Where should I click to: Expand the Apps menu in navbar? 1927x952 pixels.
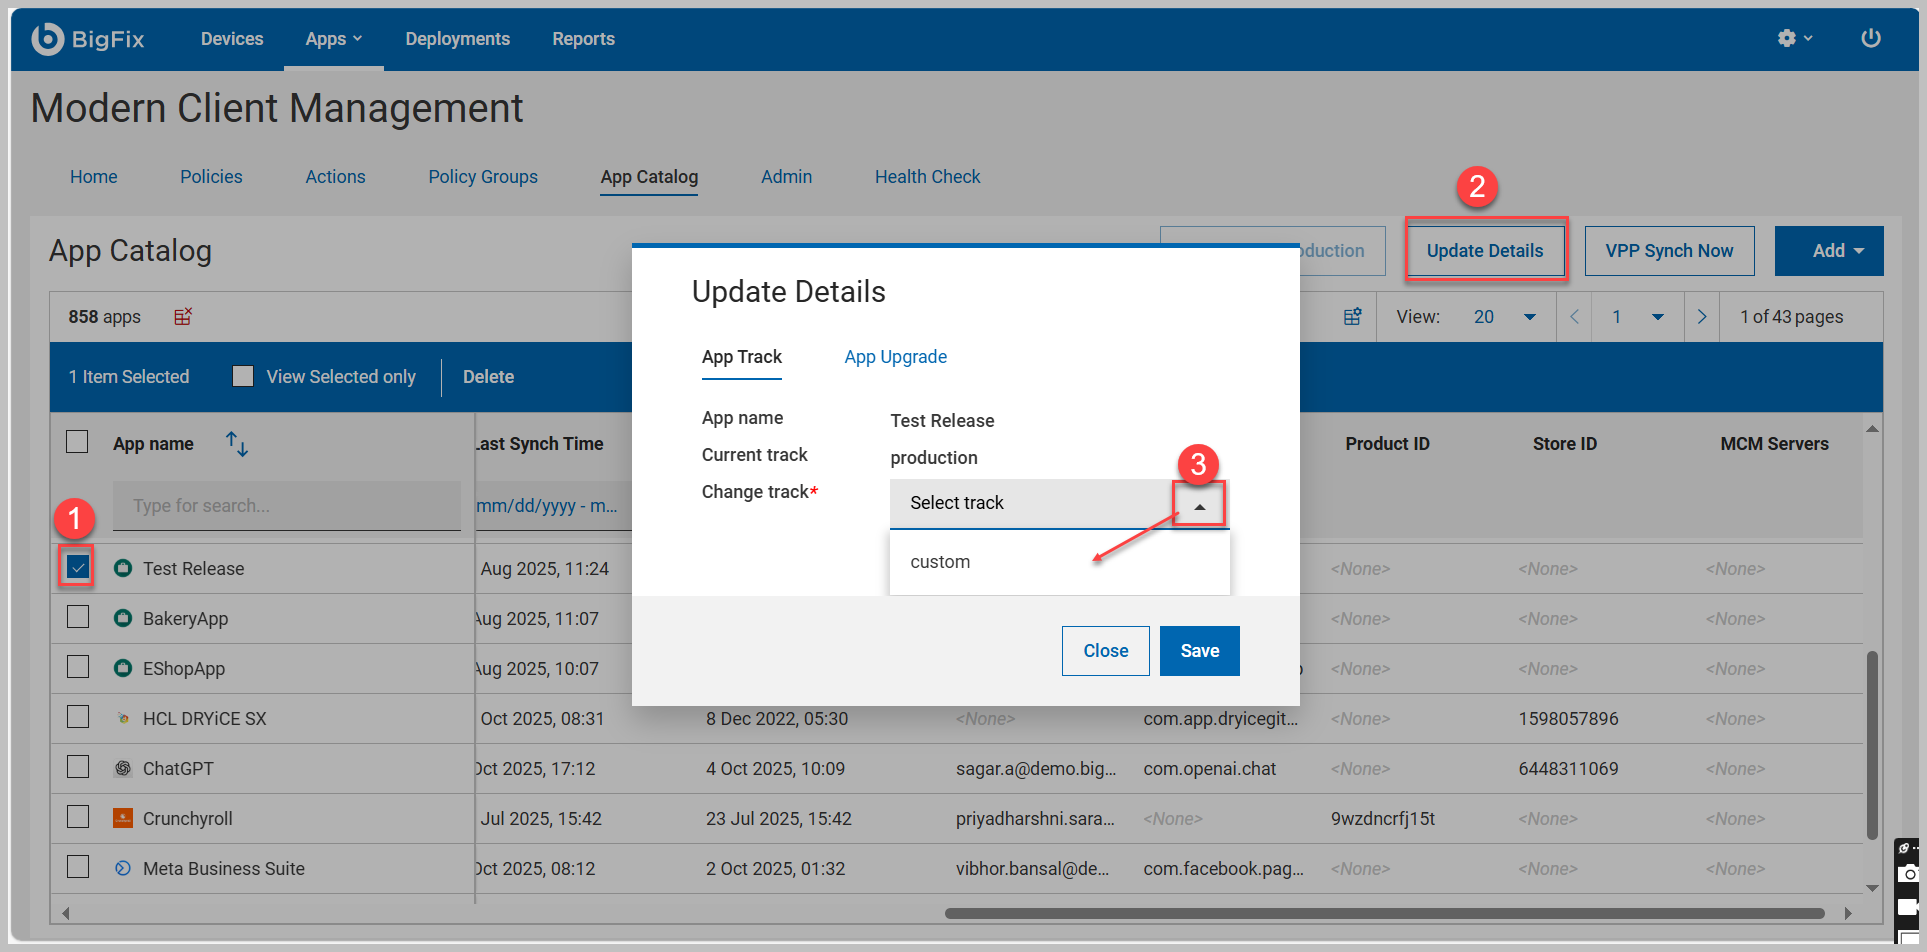334,39
